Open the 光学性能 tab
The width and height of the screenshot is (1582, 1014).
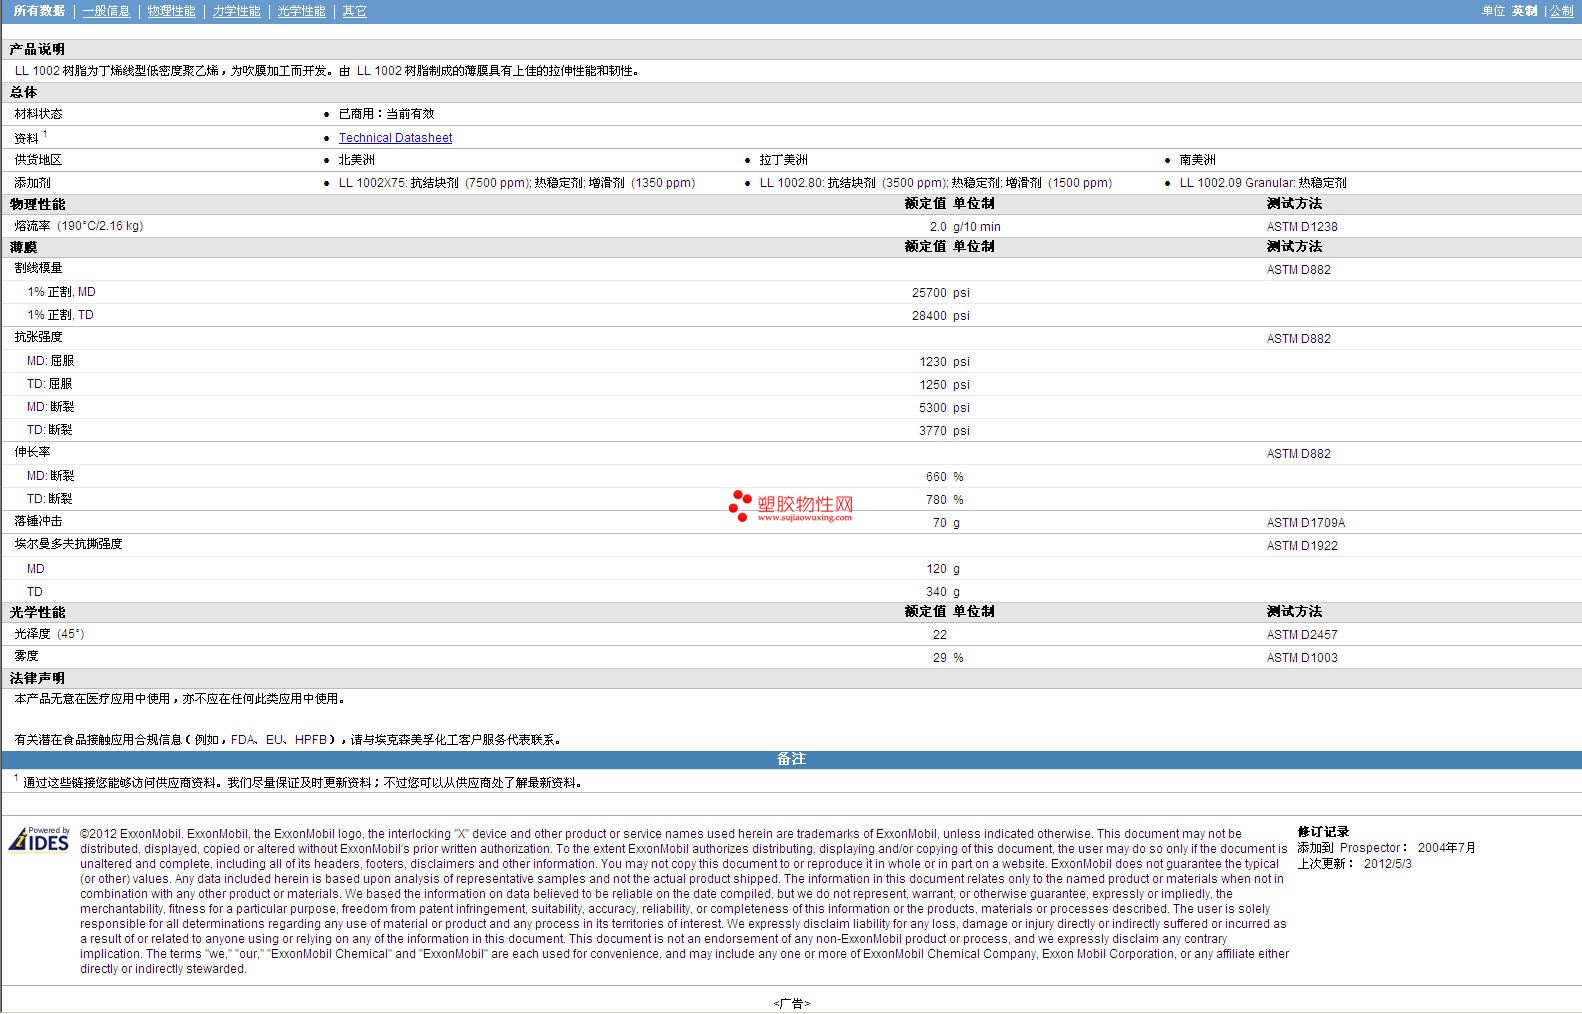(301, 11)
